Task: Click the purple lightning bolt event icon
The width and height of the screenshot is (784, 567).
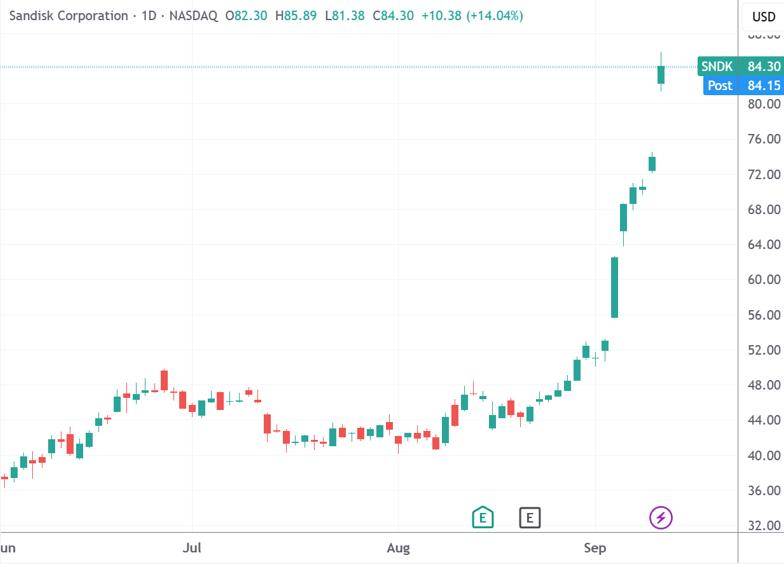Action: click(661, 517)
